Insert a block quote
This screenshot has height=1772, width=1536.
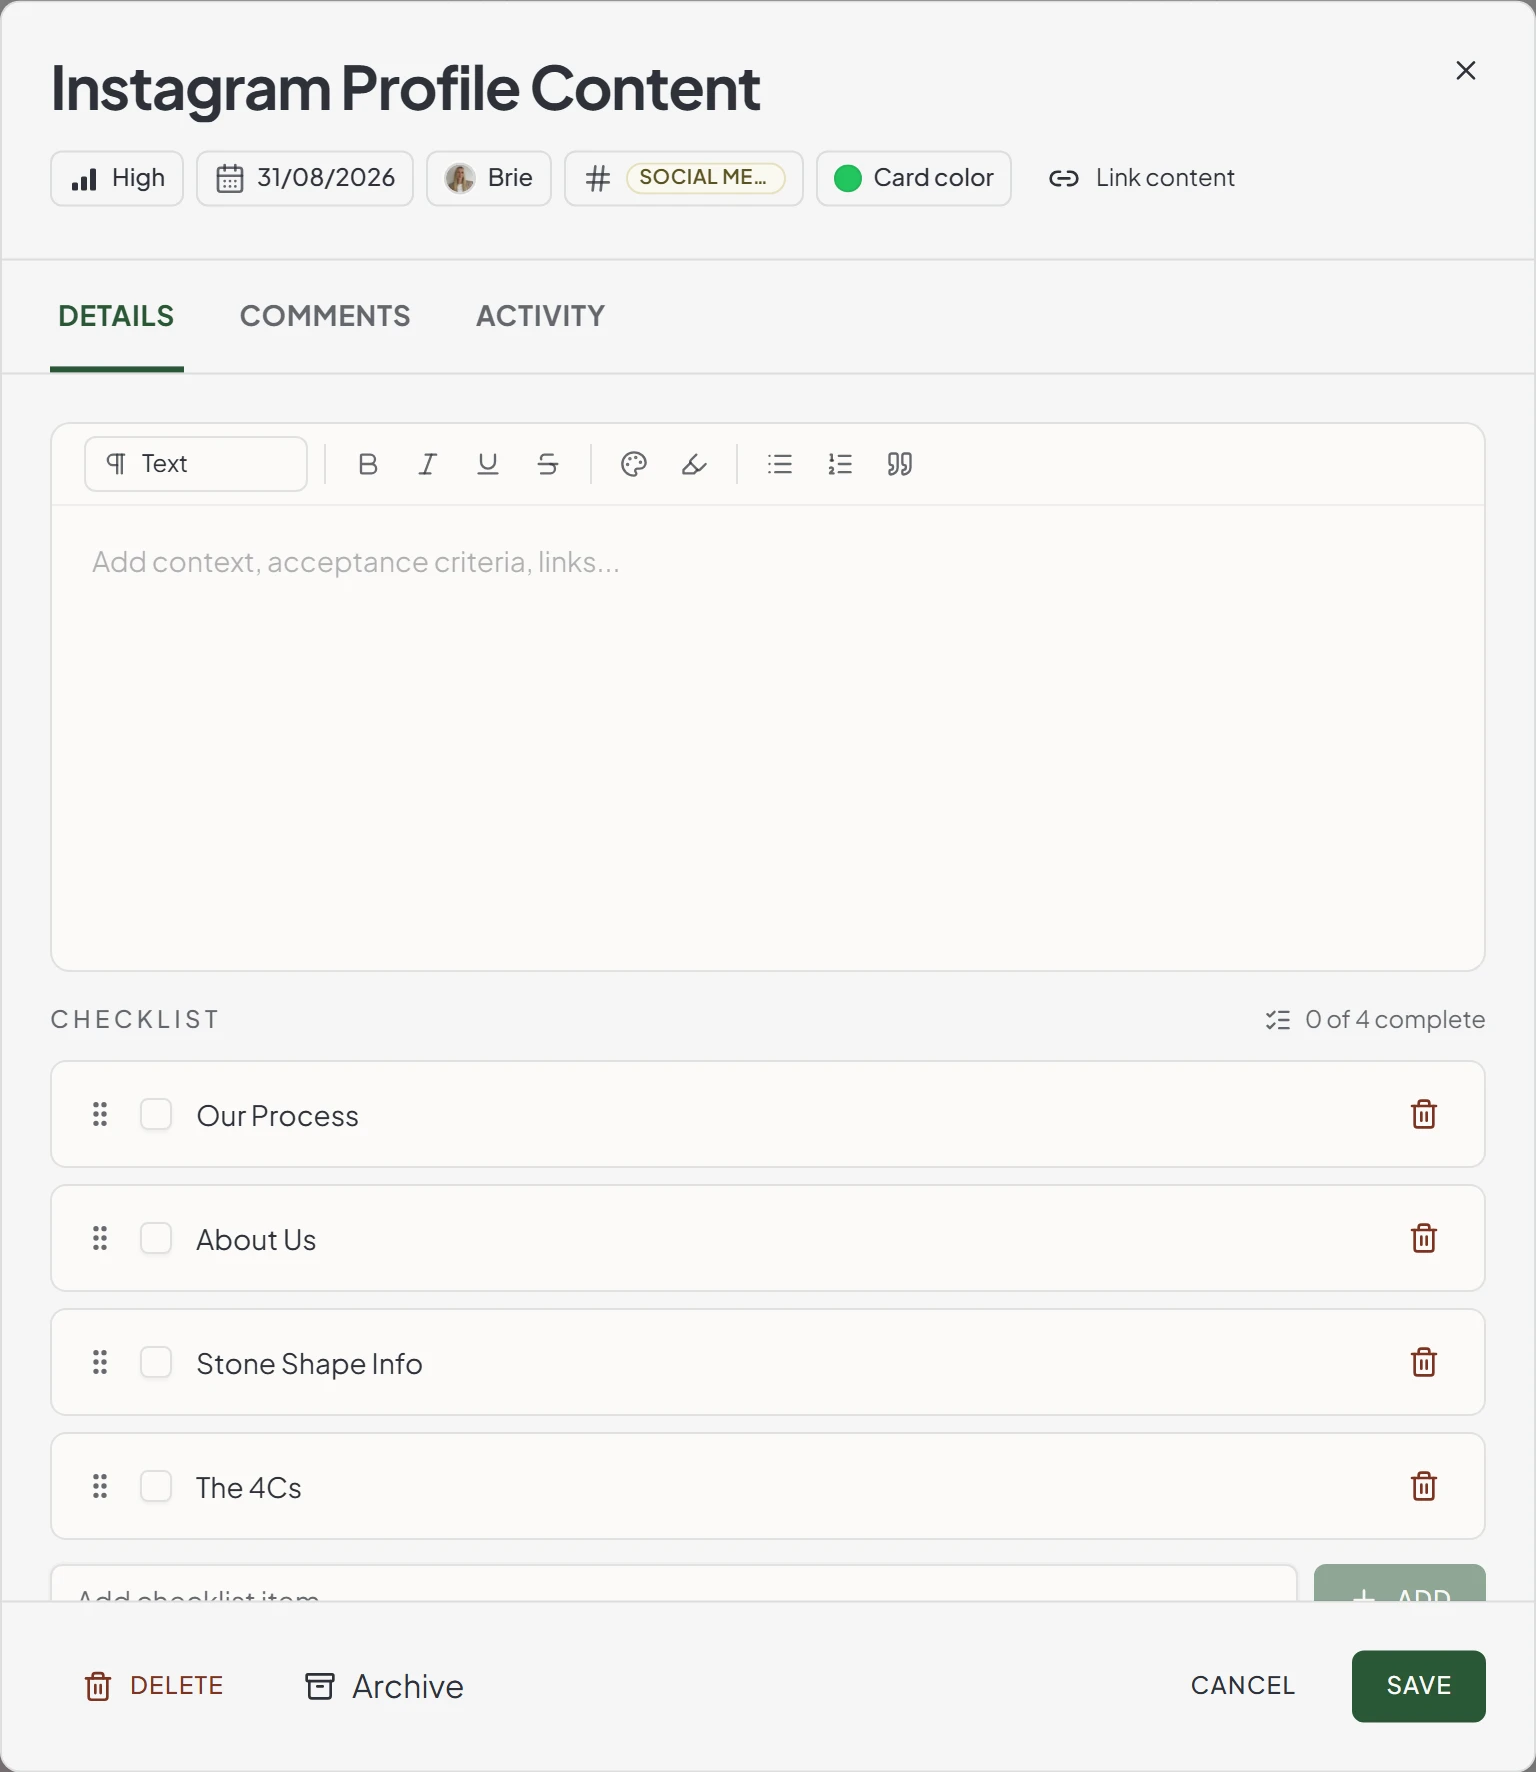pyautogui.click(x=900, y=464)
